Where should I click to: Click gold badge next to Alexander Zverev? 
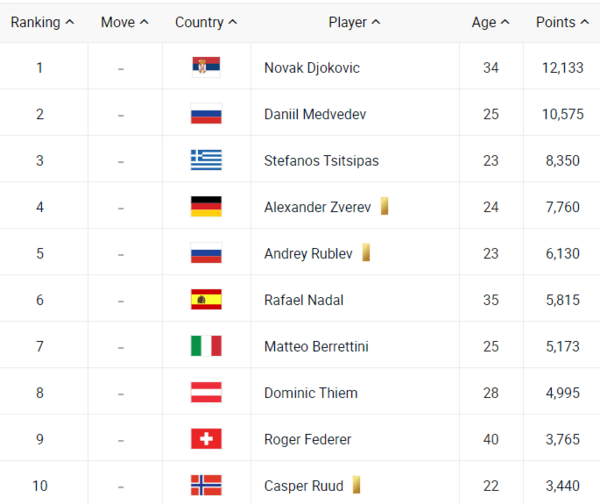tap(384, 207)
